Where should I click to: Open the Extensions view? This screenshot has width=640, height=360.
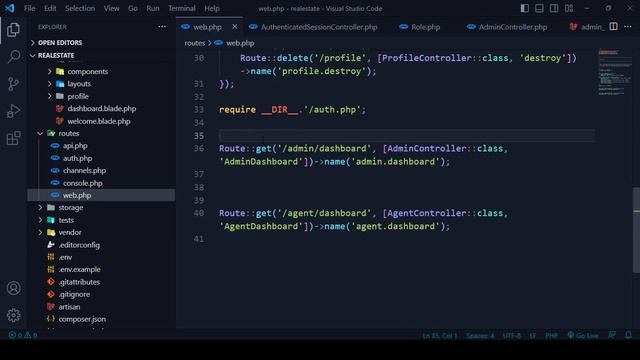tap(13, 138)
